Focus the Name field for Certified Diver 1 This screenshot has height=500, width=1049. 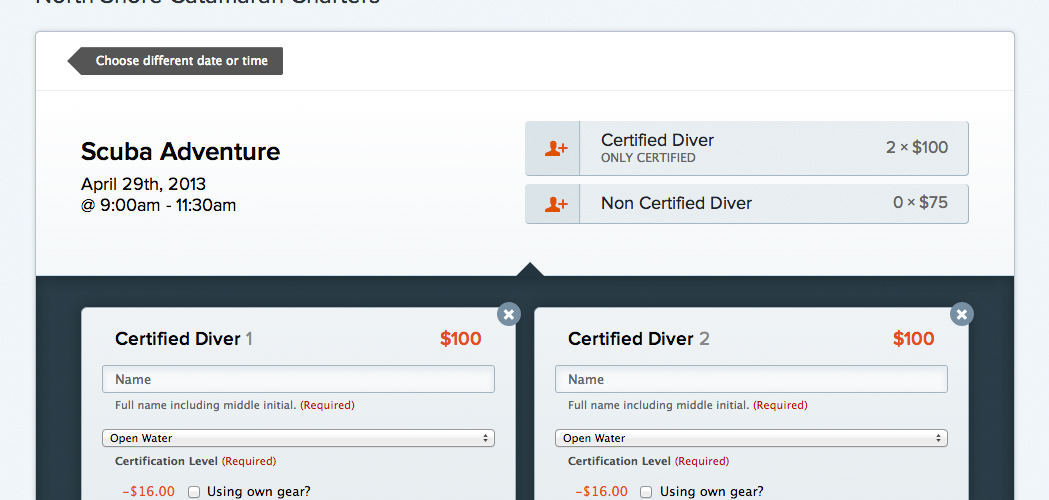point(298,379)
